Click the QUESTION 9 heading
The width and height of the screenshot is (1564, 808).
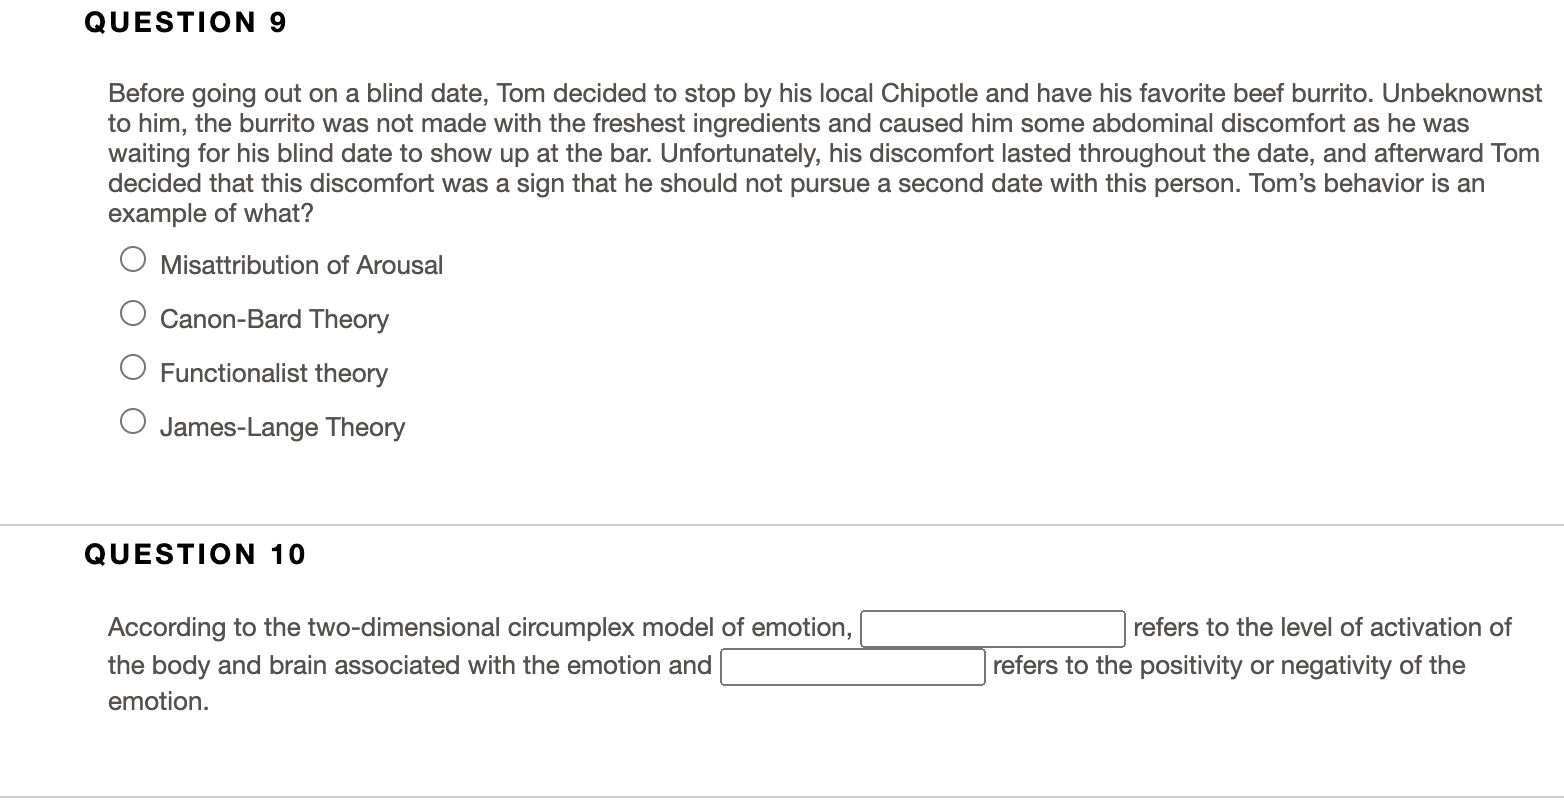point(186,23)
